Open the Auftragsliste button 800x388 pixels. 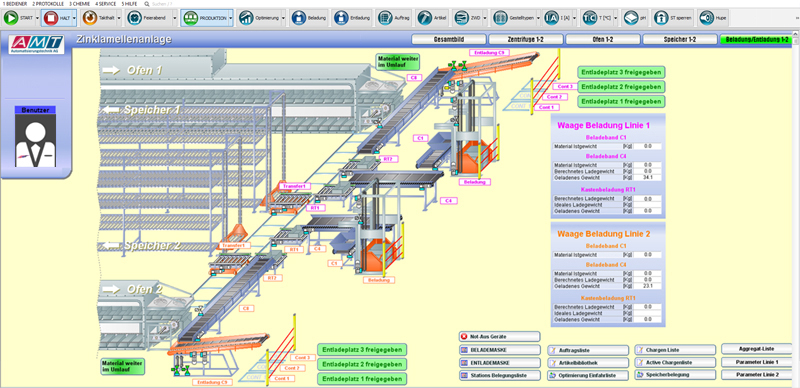point(588,351)
